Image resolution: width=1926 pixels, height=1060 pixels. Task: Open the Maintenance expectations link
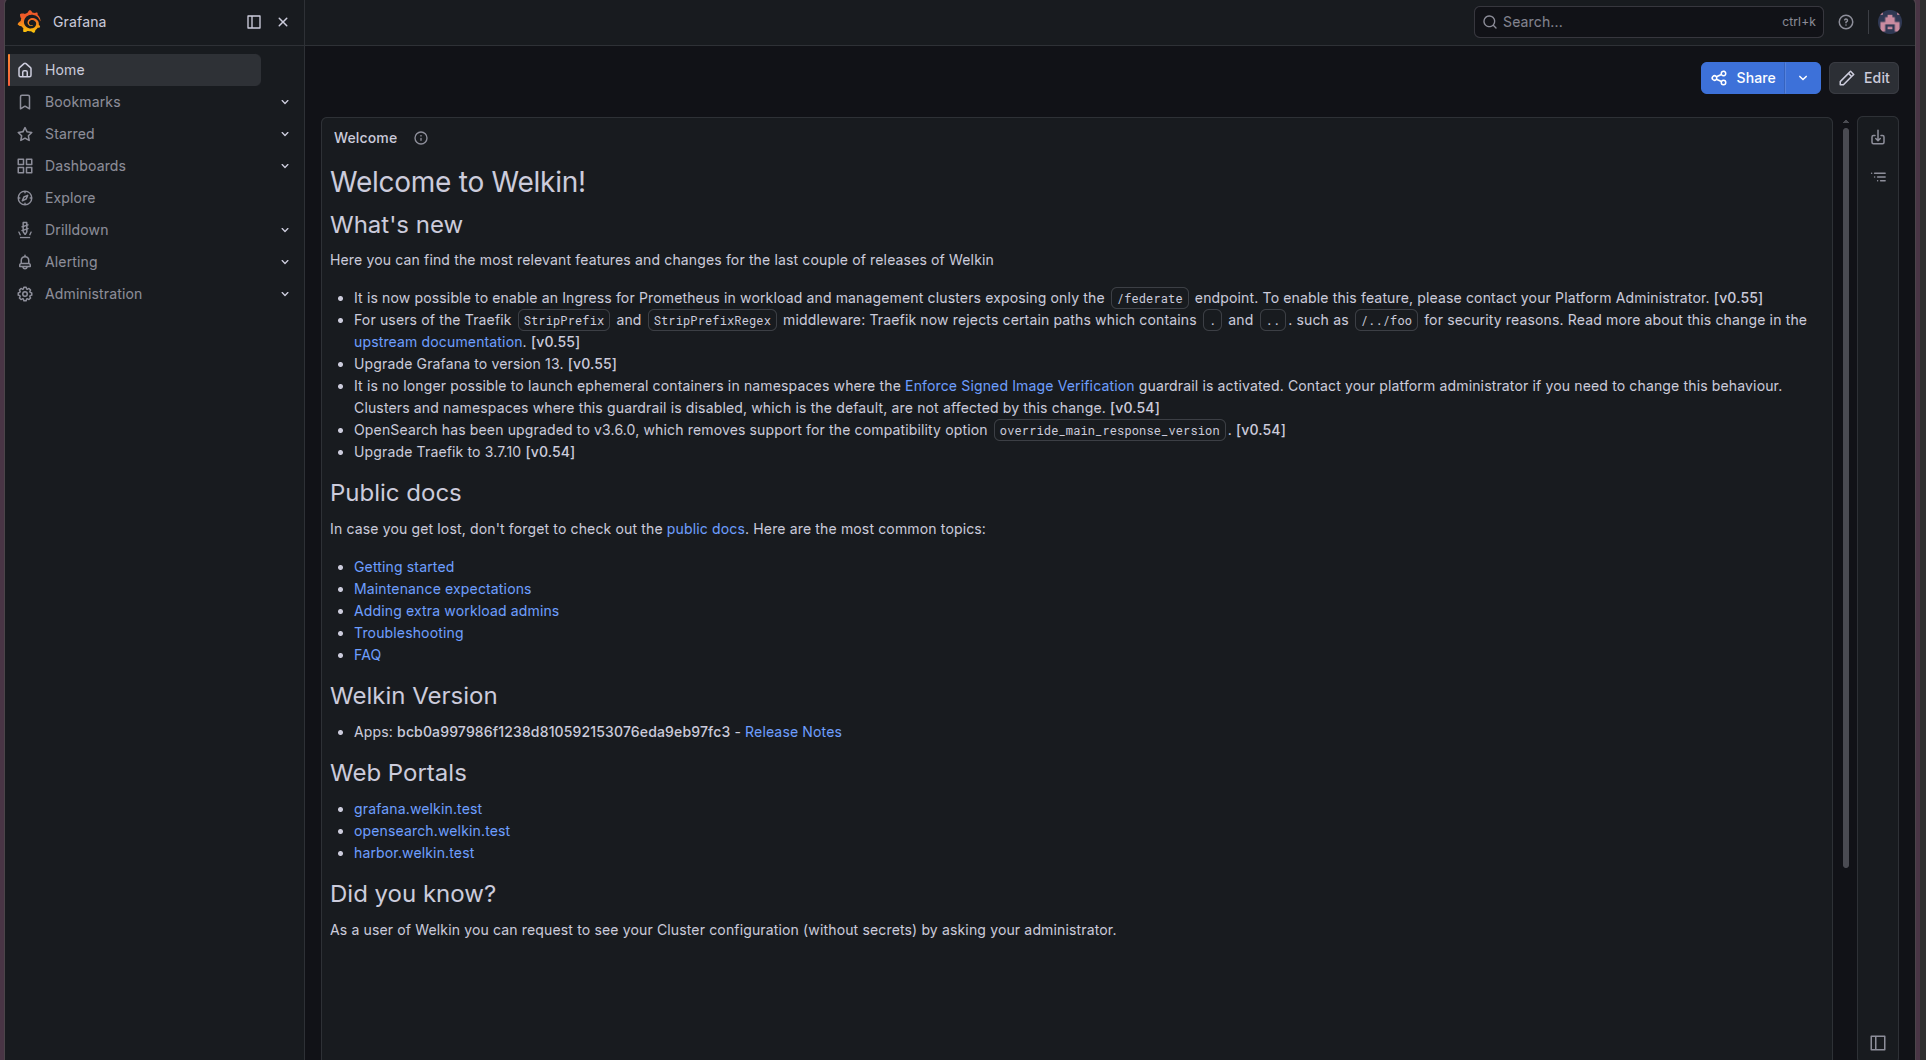click(x=442, y=589)
